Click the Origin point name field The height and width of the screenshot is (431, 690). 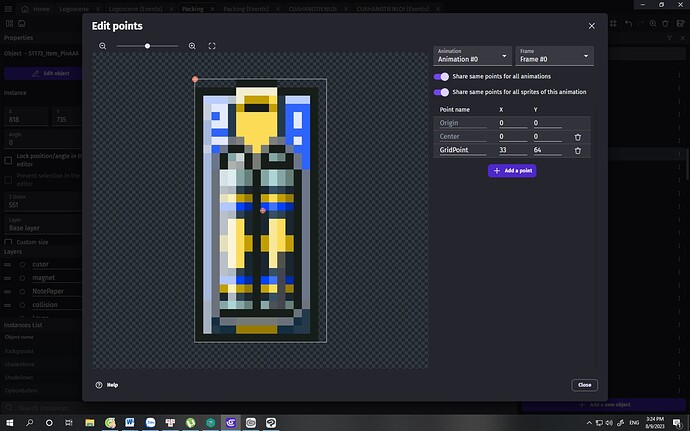[x=462, y=123]
